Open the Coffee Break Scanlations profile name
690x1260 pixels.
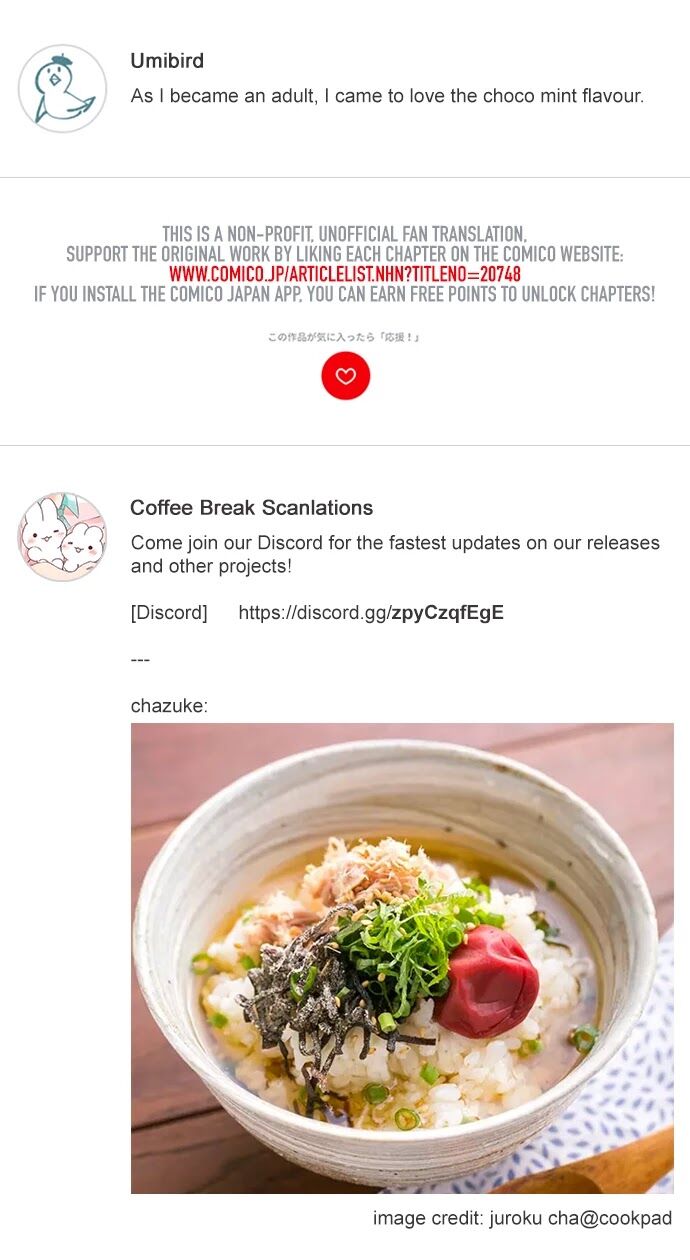pos(252,508)
